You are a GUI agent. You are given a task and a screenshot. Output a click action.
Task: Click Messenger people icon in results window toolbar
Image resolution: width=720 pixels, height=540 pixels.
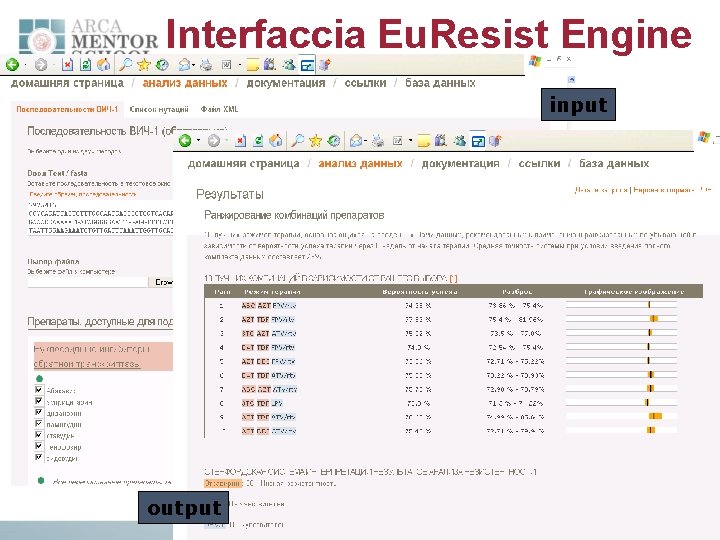459,141
